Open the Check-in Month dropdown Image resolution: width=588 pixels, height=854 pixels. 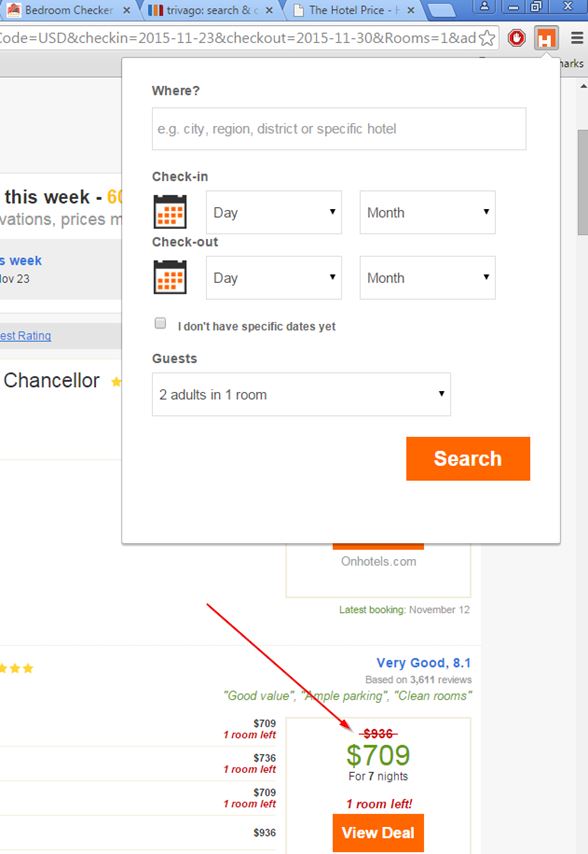pos(427,212)
